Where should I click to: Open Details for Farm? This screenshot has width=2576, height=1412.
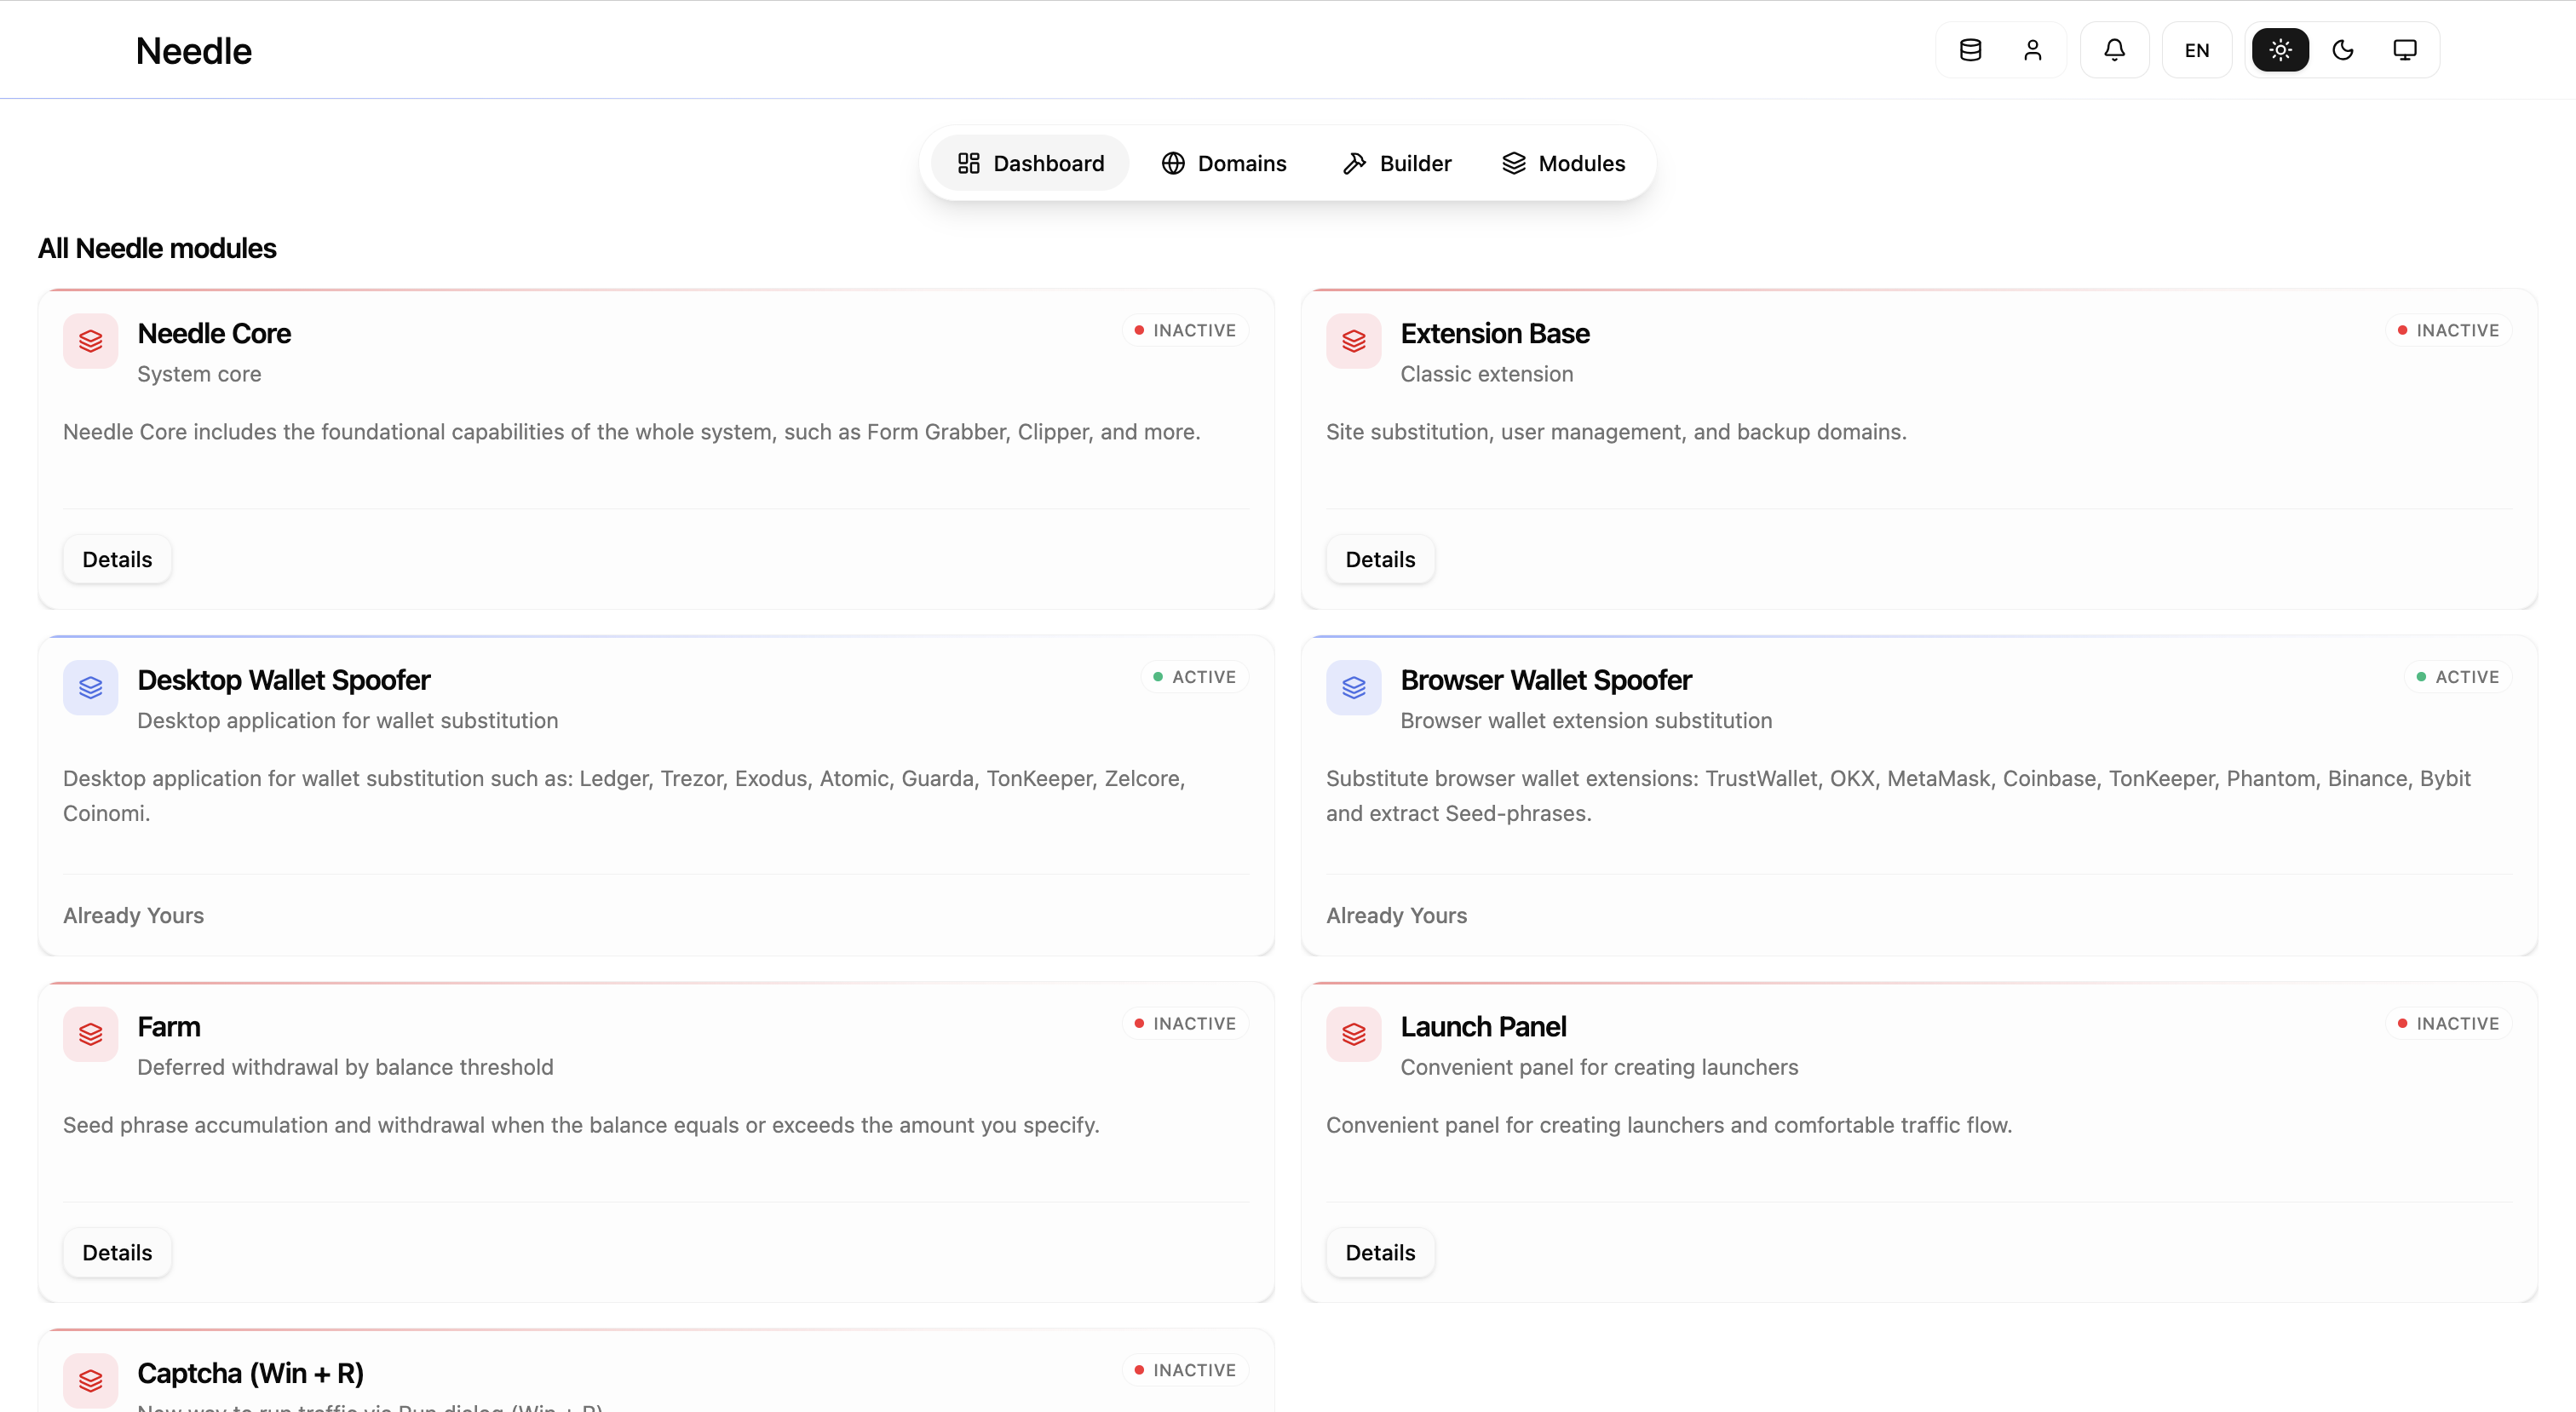[117, 1252]
